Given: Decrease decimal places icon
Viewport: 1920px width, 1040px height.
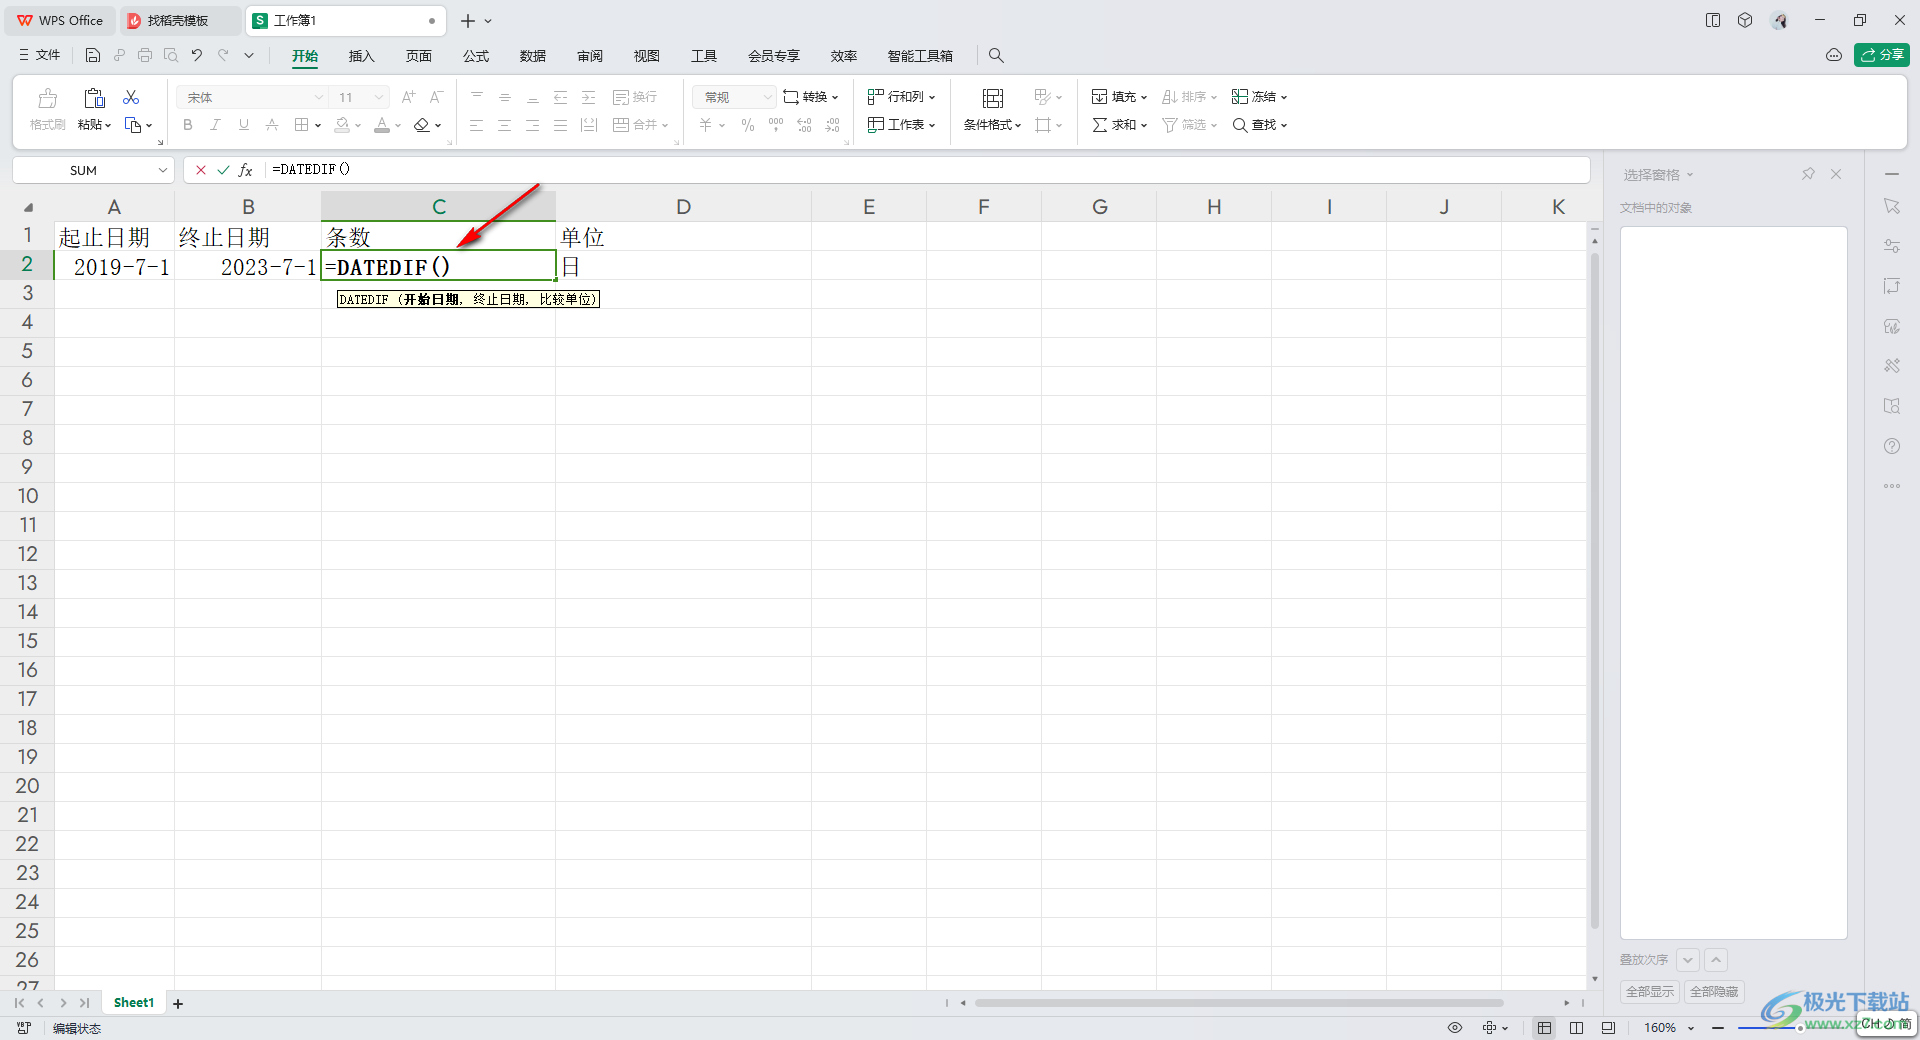Looking at the screenshot, I should pyautogui.click(x=833, y=125).
